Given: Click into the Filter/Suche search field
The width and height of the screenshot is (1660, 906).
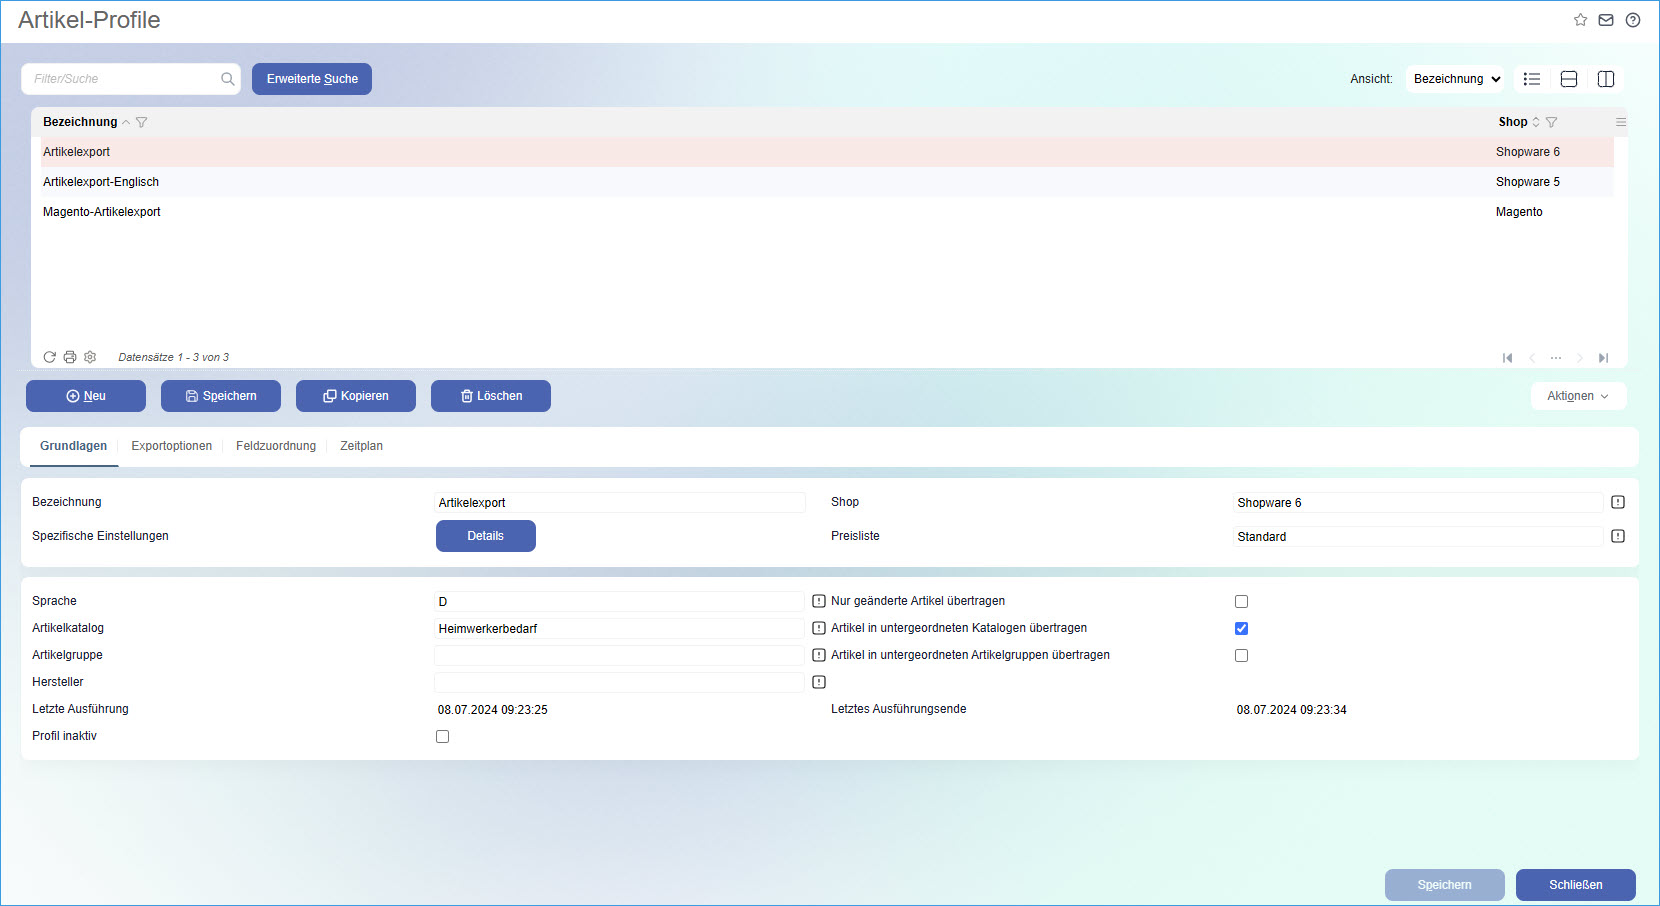Looking at the screenshot, I should (x=122, y=79).
